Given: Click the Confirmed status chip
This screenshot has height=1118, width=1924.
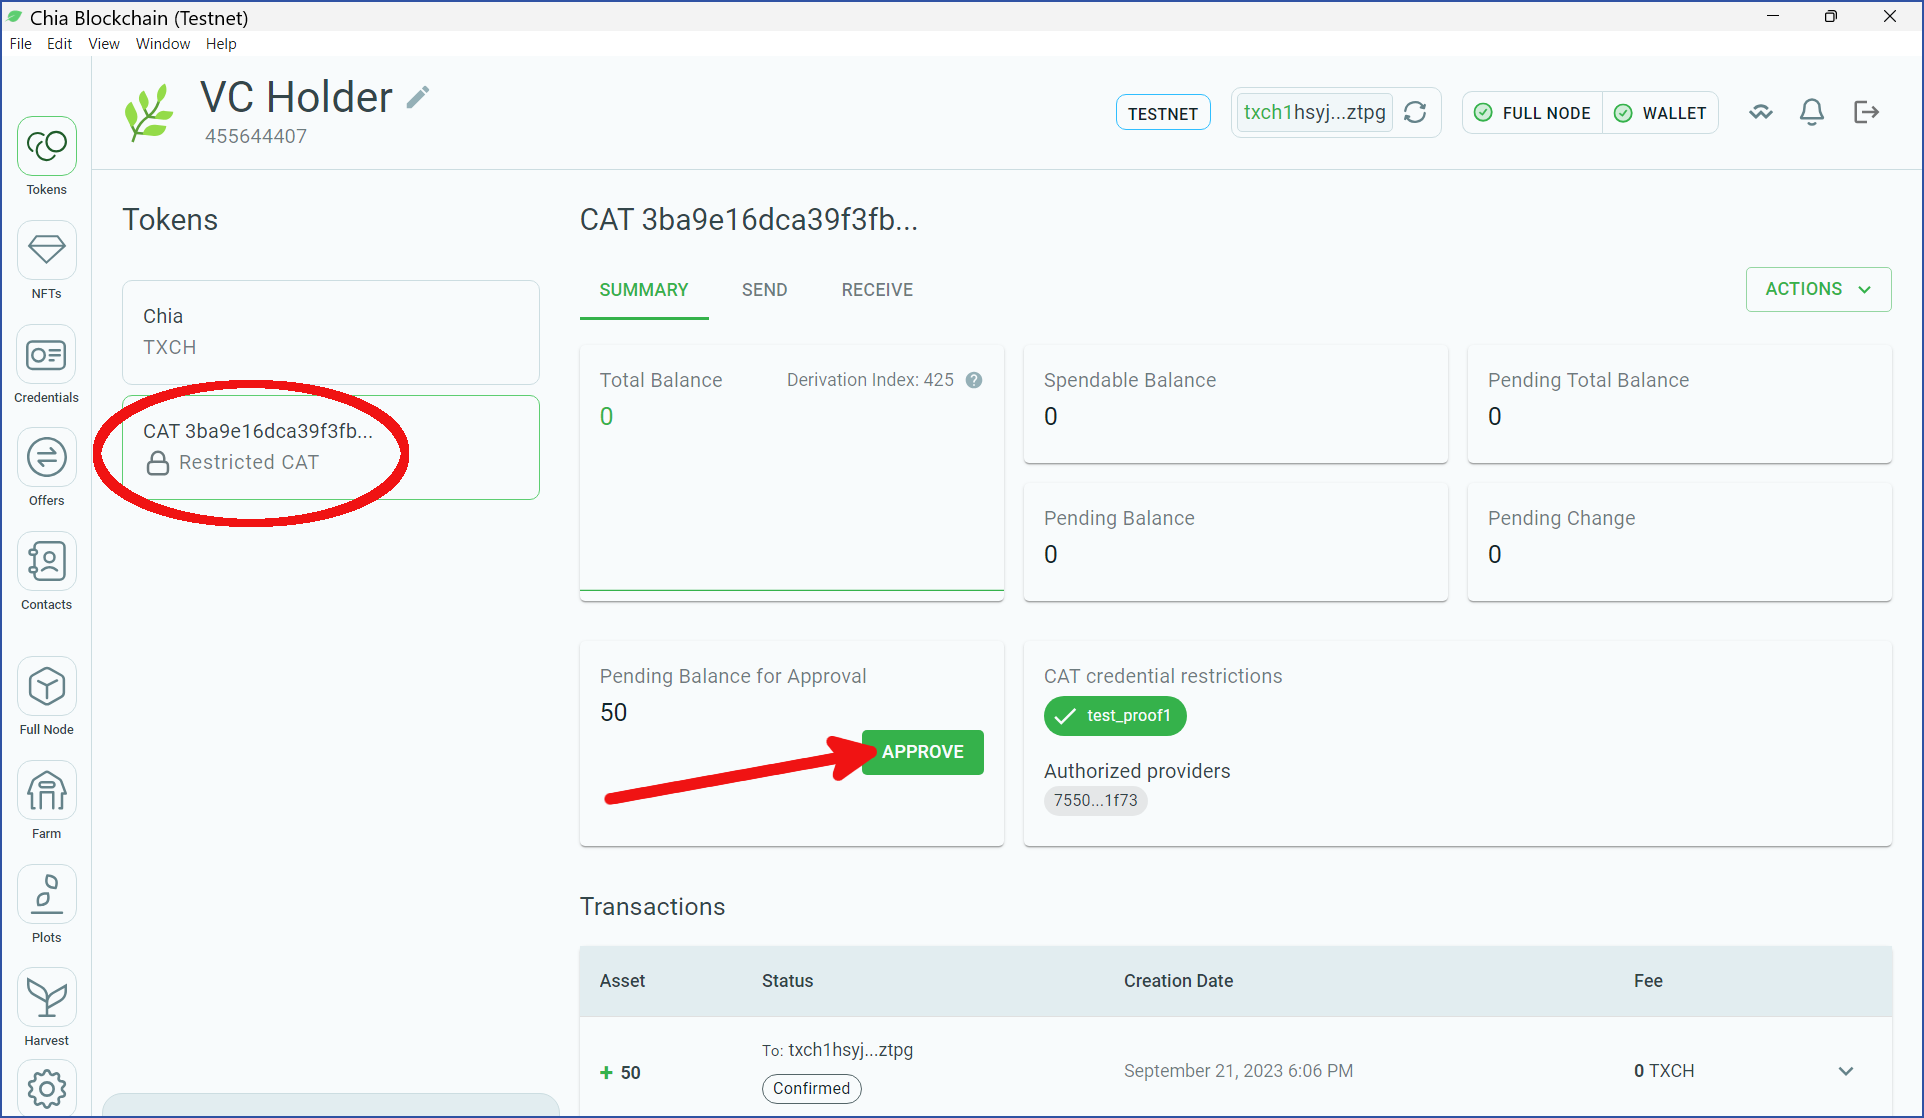Looking at the screenshot, I should (x=812, y=1088).
